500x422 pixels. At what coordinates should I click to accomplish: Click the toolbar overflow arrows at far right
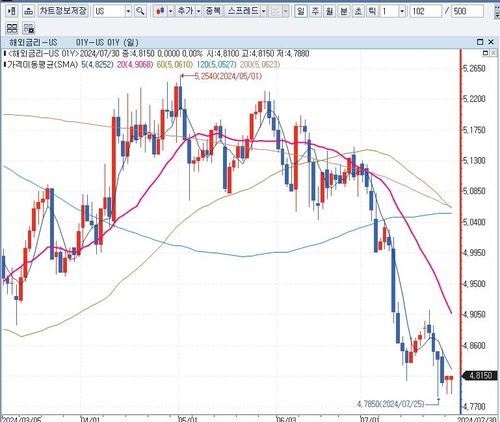[x=496, y=12]
